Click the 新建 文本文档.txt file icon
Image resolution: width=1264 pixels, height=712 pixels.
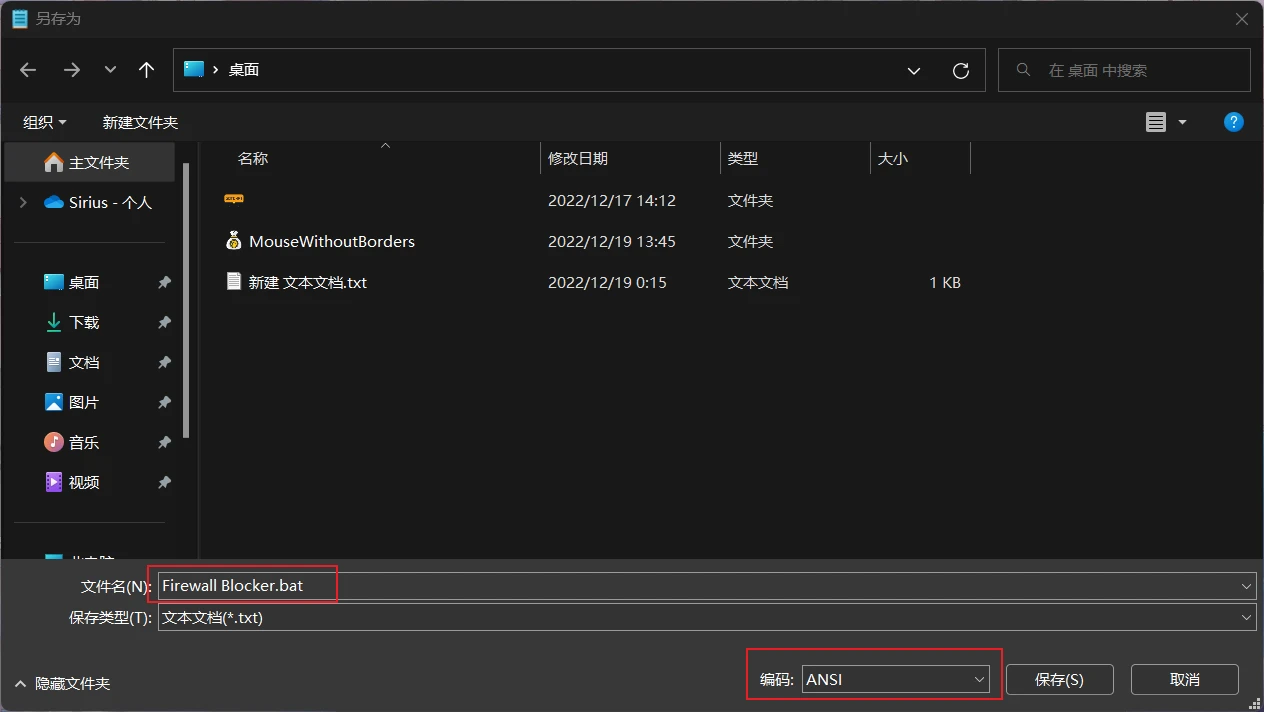click(x=234, y=282)
